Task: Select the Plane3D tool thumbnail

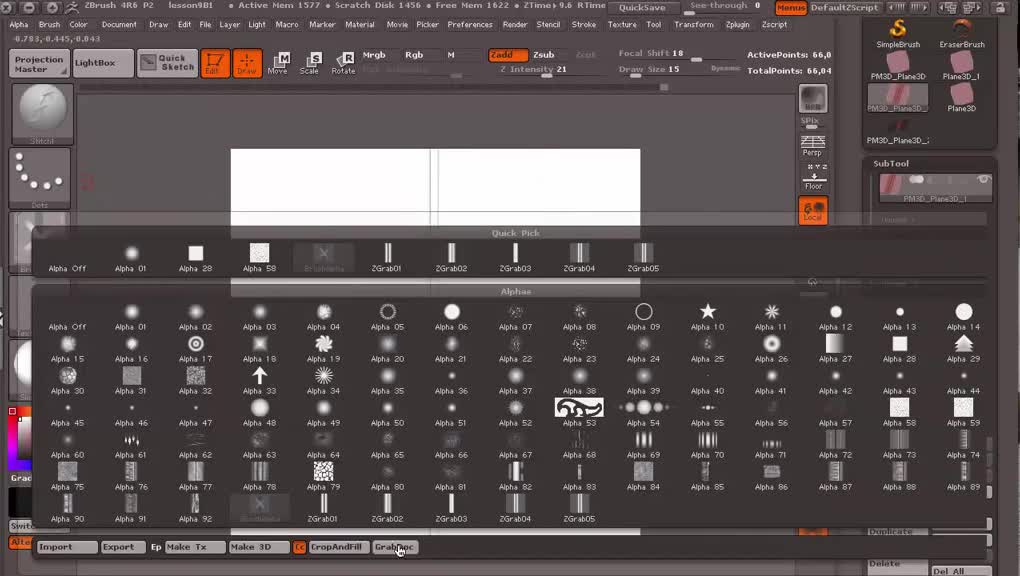Action: tap(962, 98)
